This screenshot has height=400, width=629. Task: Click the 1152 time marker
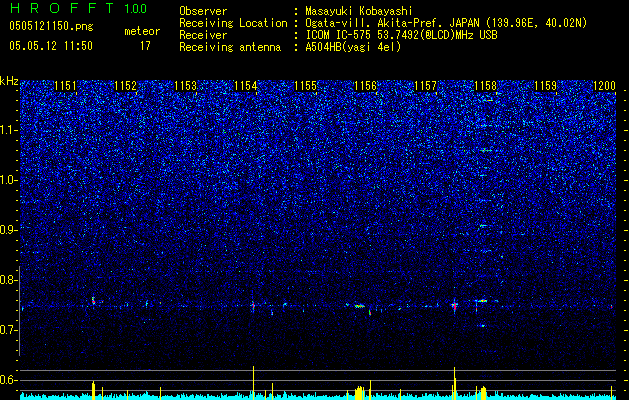click(125, 86)
